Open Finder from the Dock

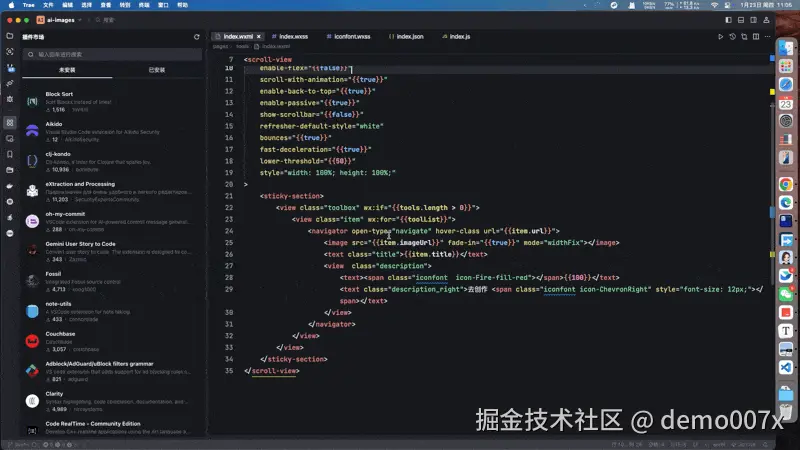click(x=786, y=47)
